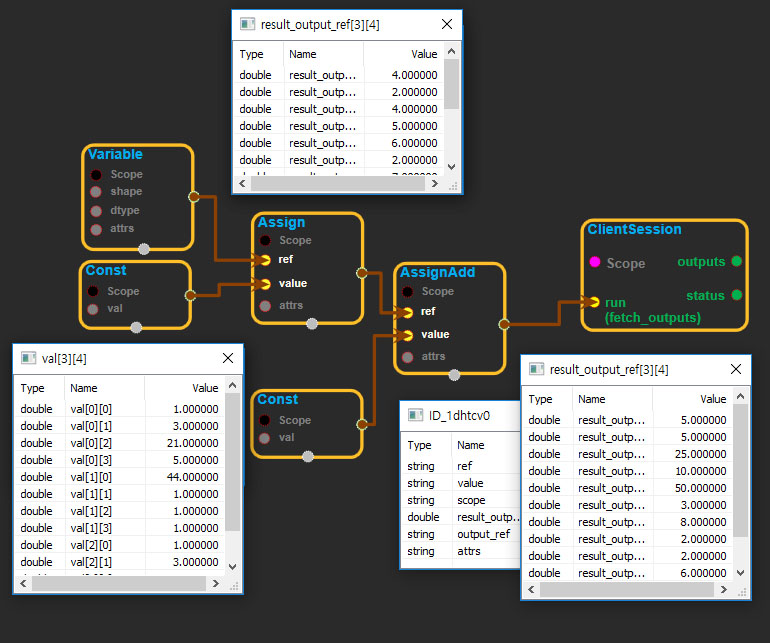Image resolution: width=770 pixels, height=643 pixels.
Task: Click the Assign node ref input port
Action: point(265,260)
